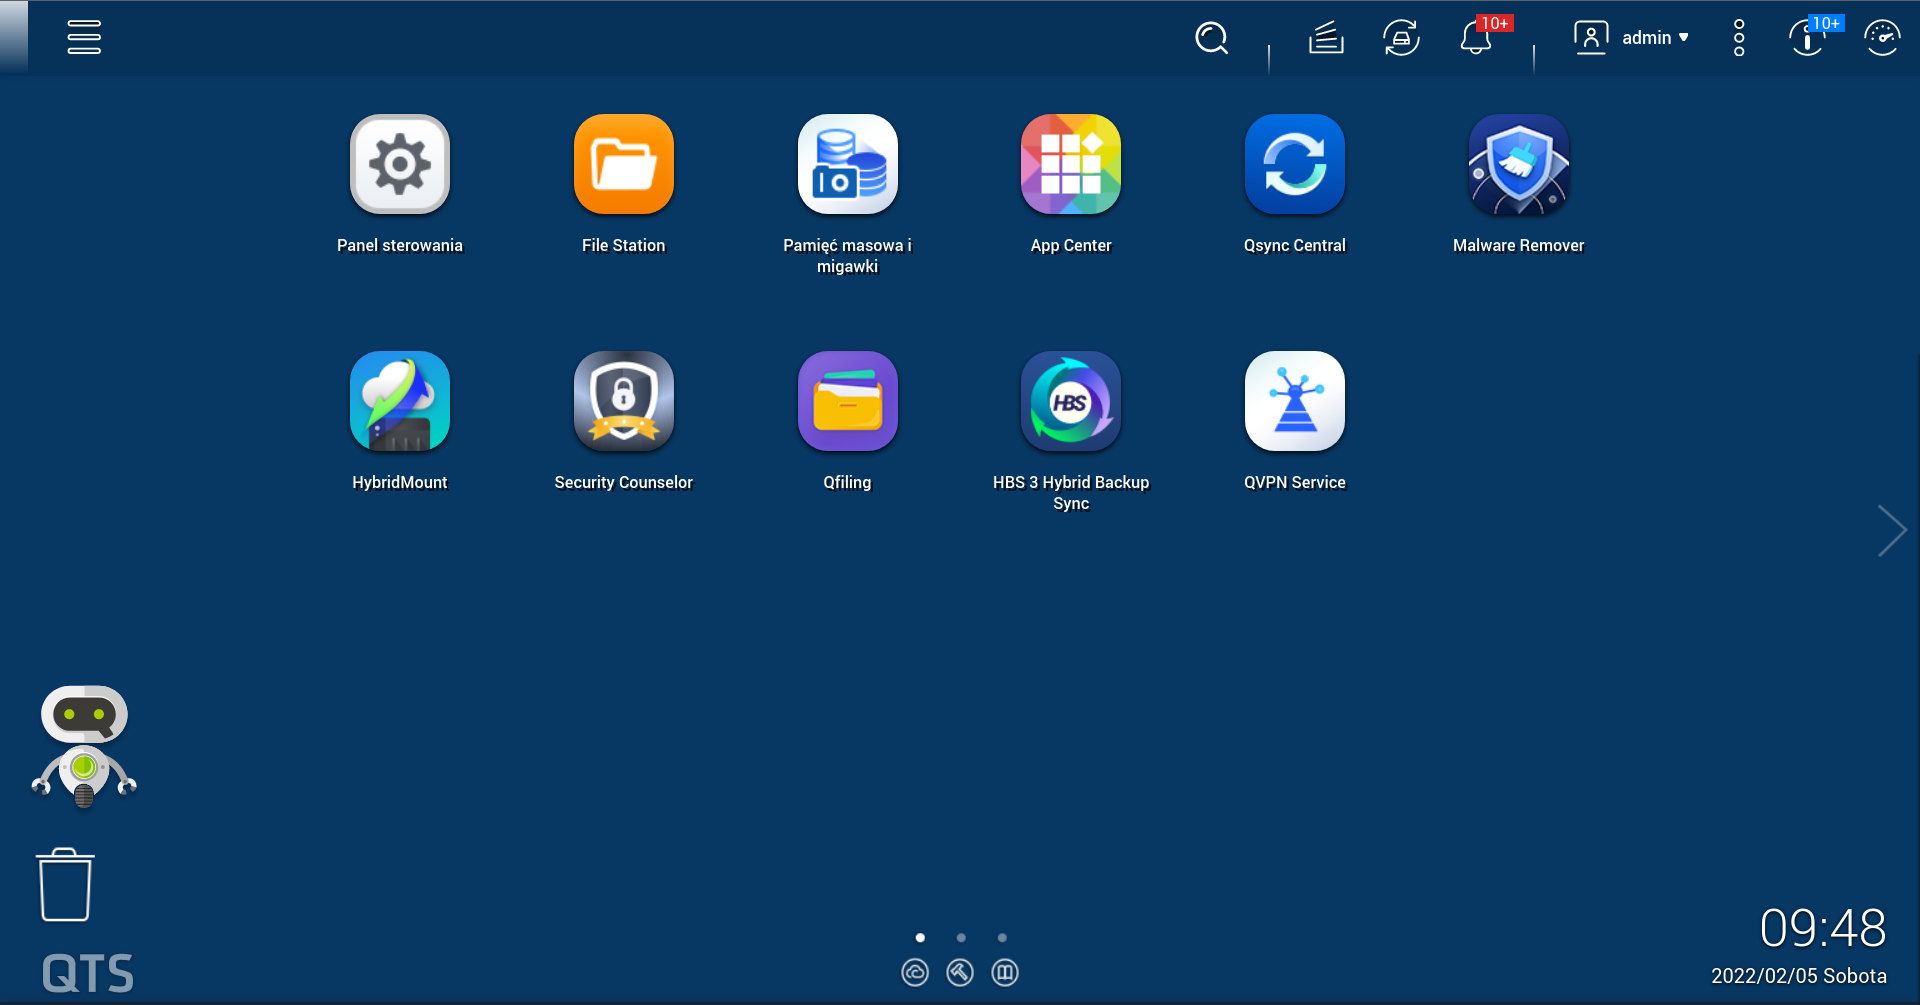1920x1005 pixels.
Task: Expand the admin user dropdown
Action: point(1654,38)
